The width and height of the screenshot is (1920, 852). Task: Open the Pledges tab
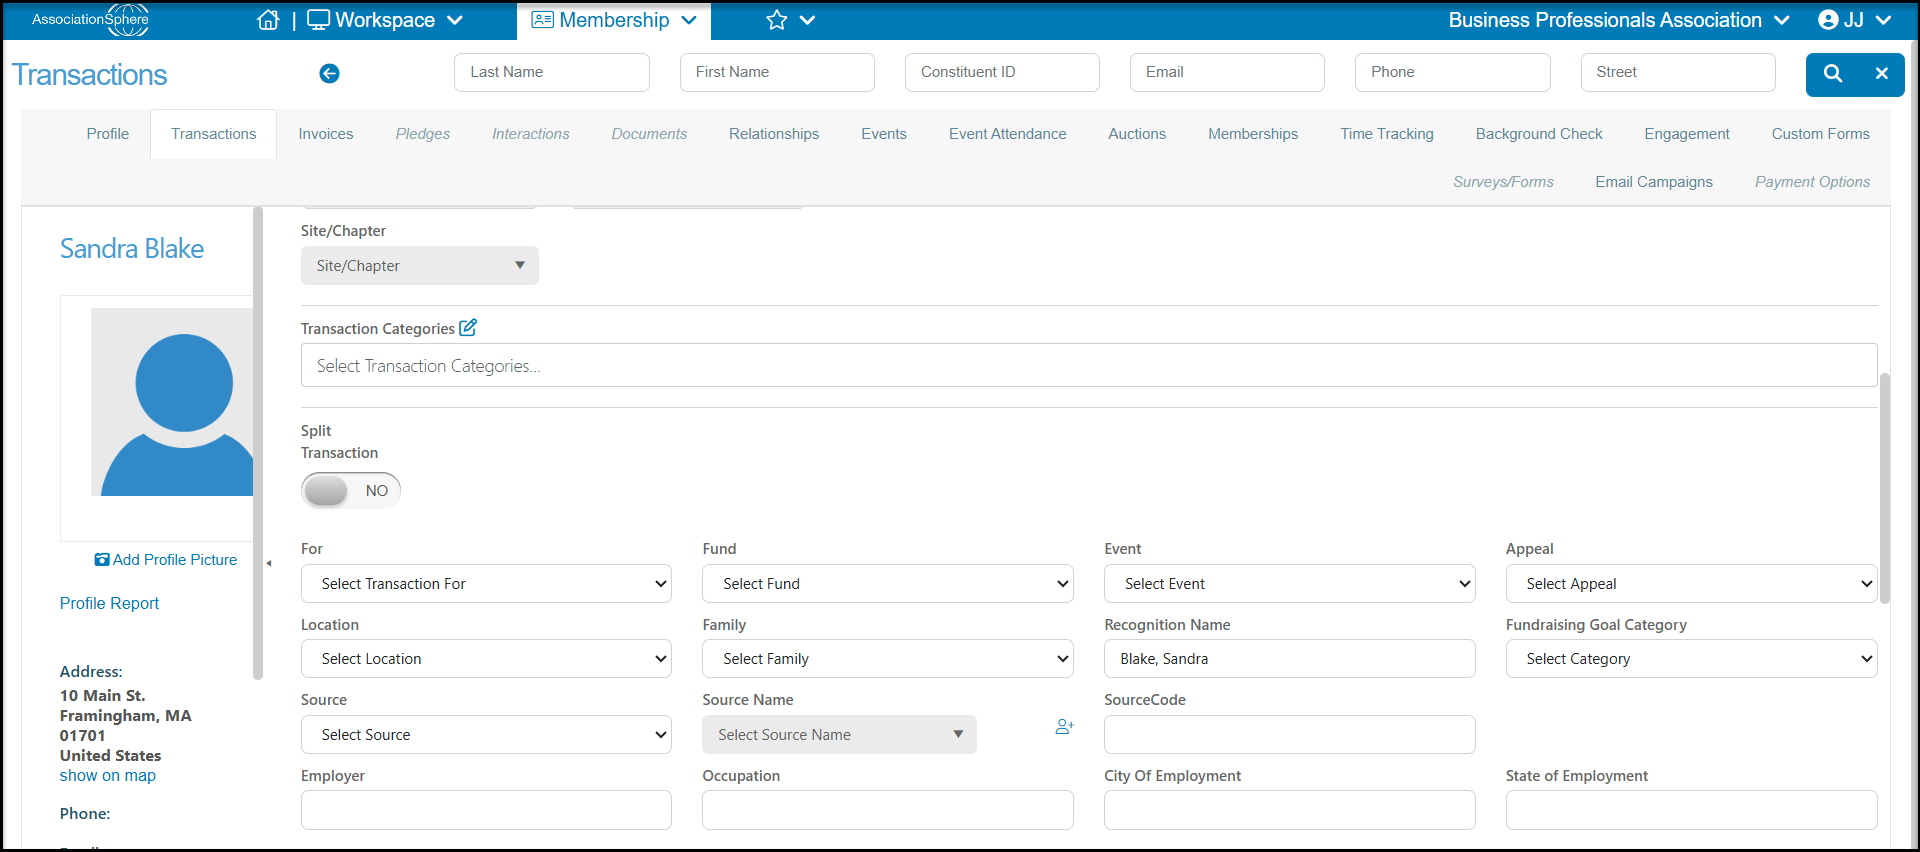(423, 134)
